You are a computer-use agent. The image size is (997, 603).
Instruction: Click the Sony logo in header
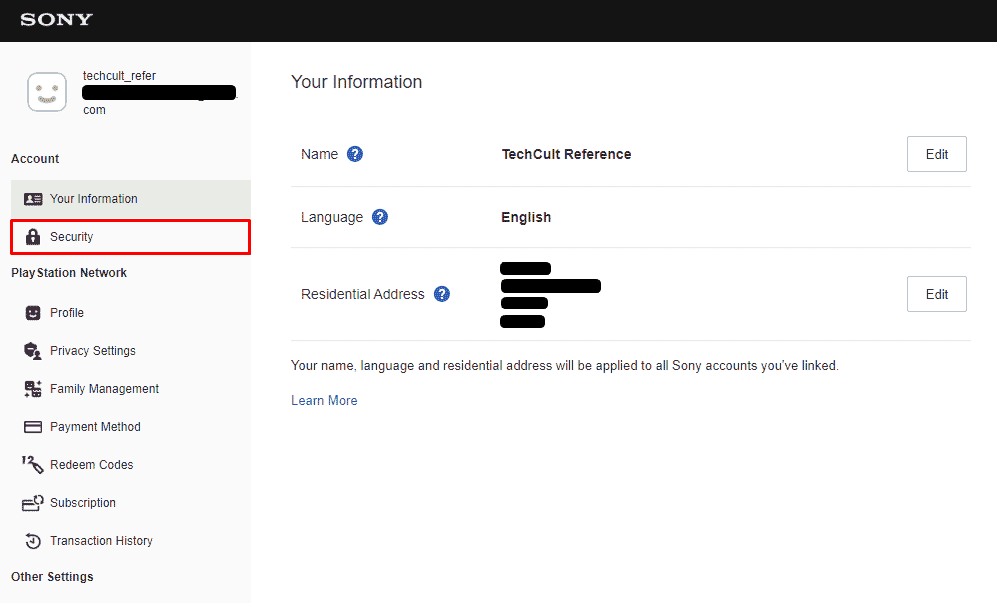(57, 20)
